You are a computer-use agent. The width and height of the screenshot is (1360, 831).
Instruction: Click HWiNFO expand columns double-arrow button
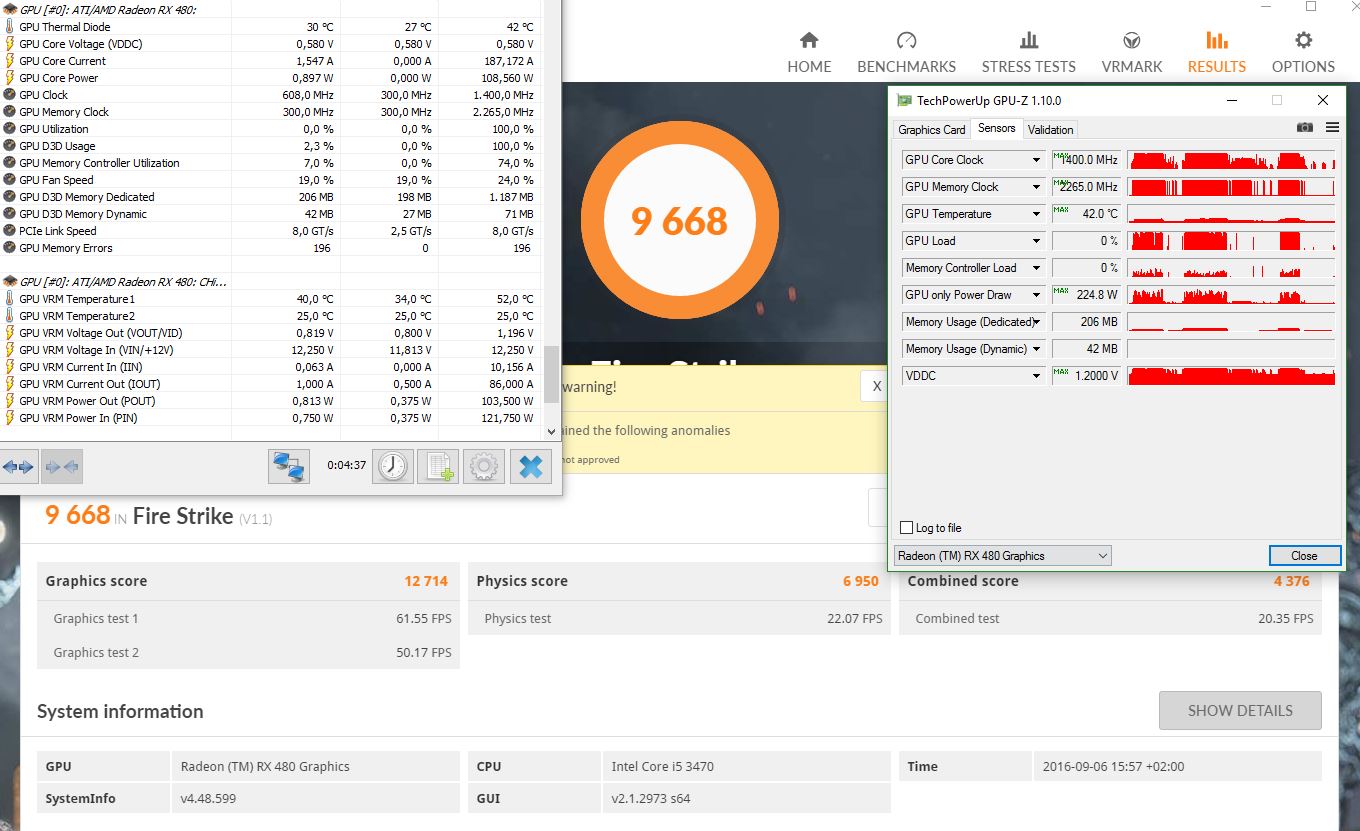pos(18,466)
